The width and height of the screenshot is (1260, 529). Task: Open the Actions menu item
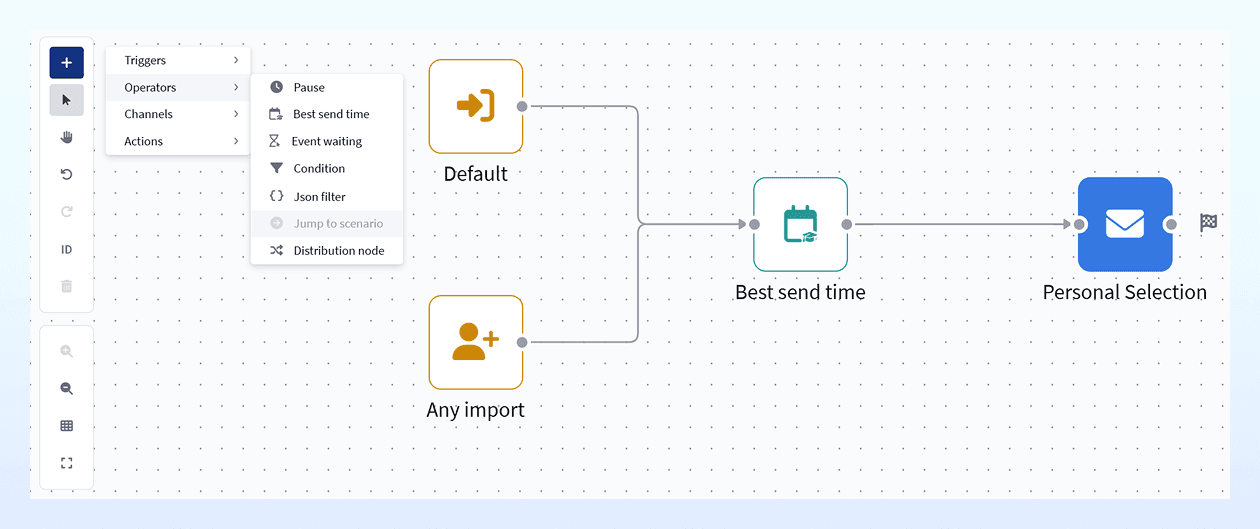(178, 141)
